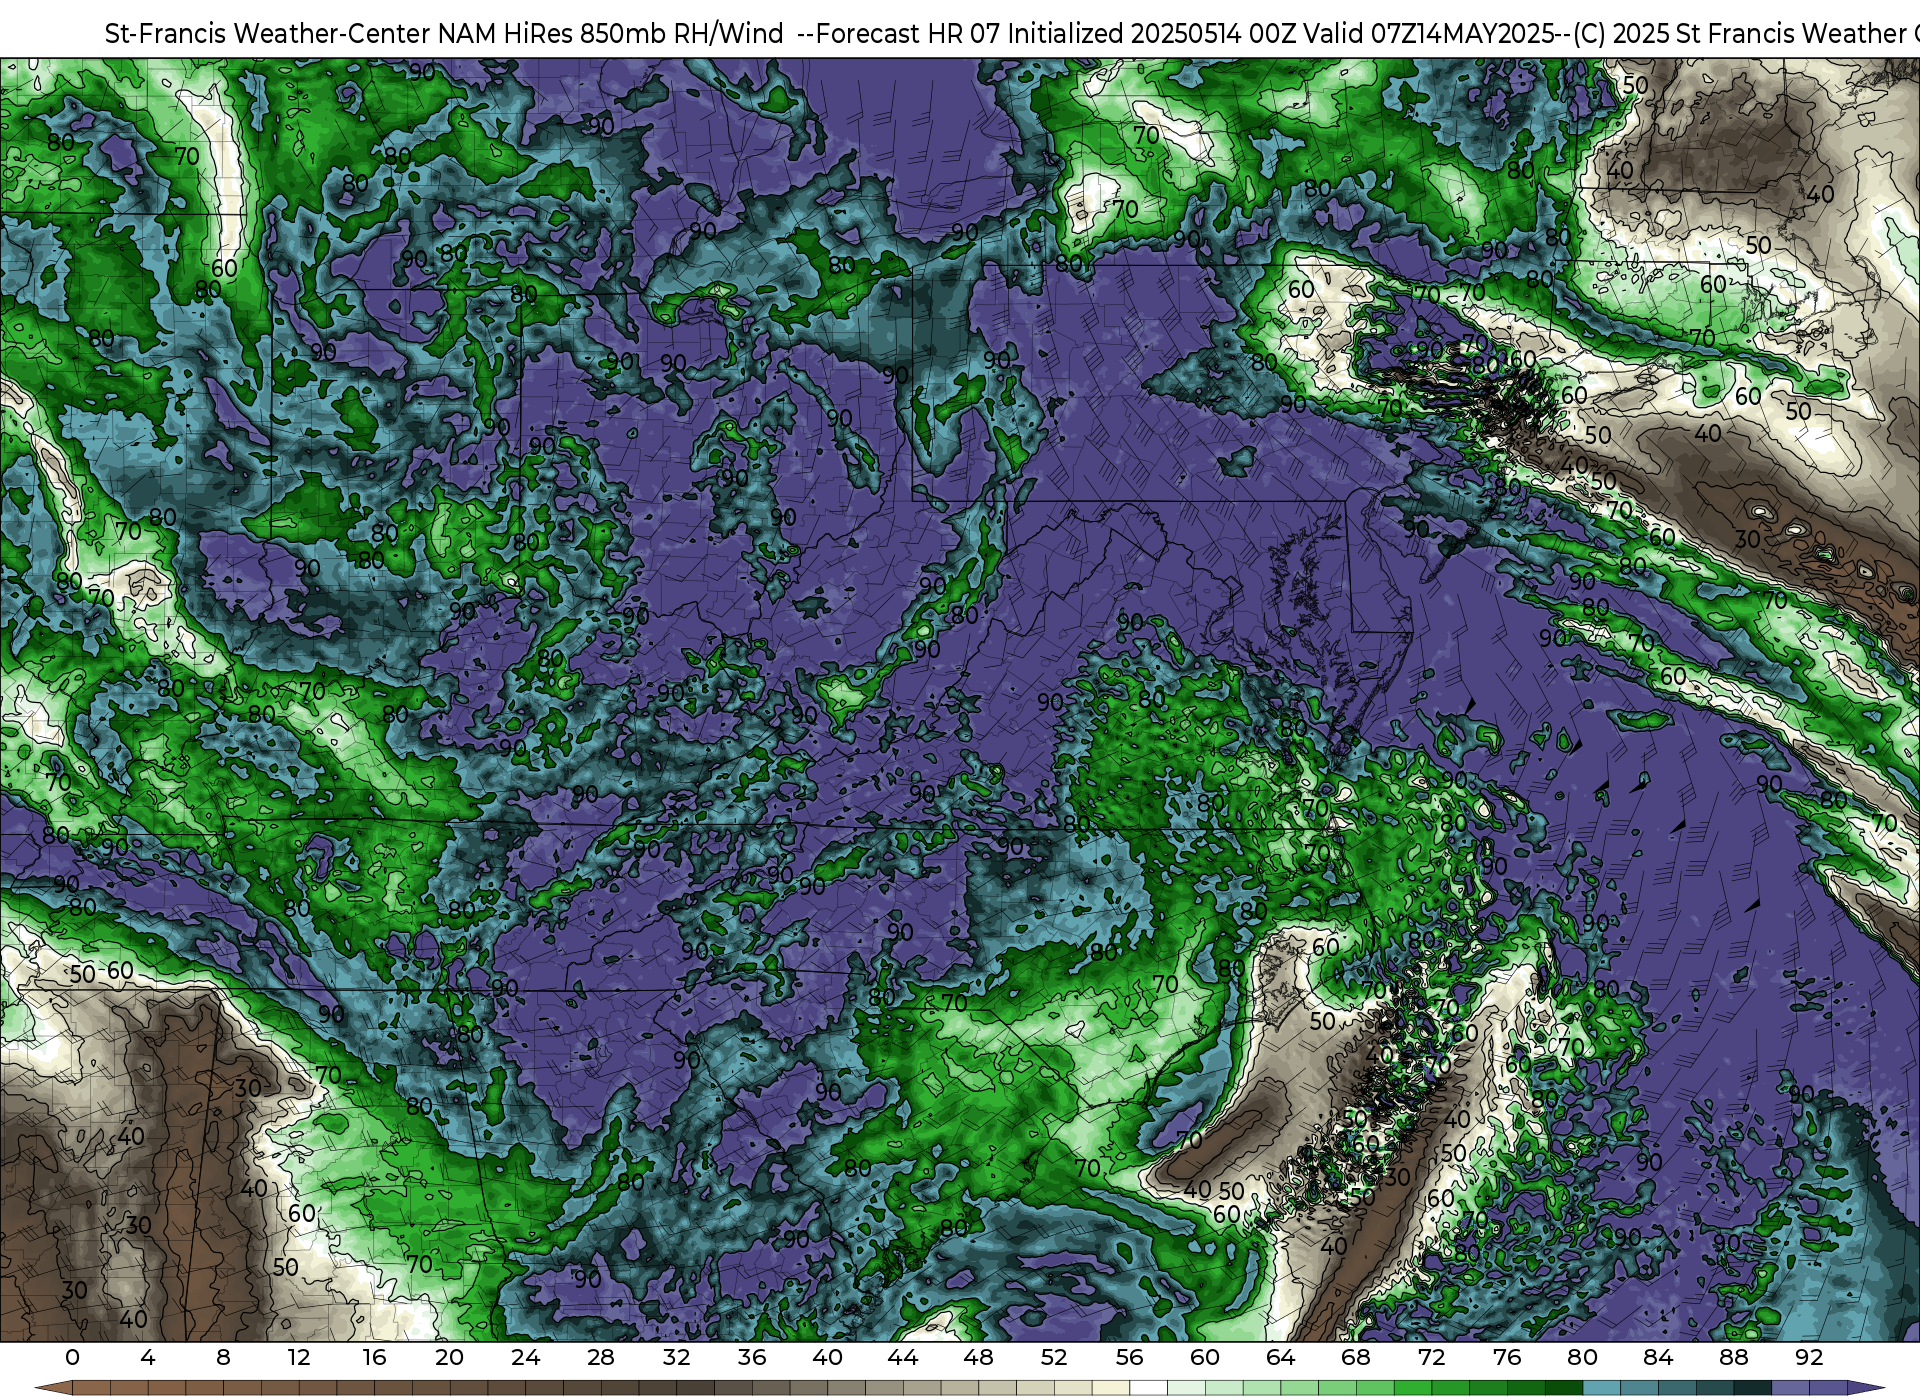This screenshot has width=1920, height=1400.
Task: Click the "52" color scale label
Action: coord(1053,1357)
